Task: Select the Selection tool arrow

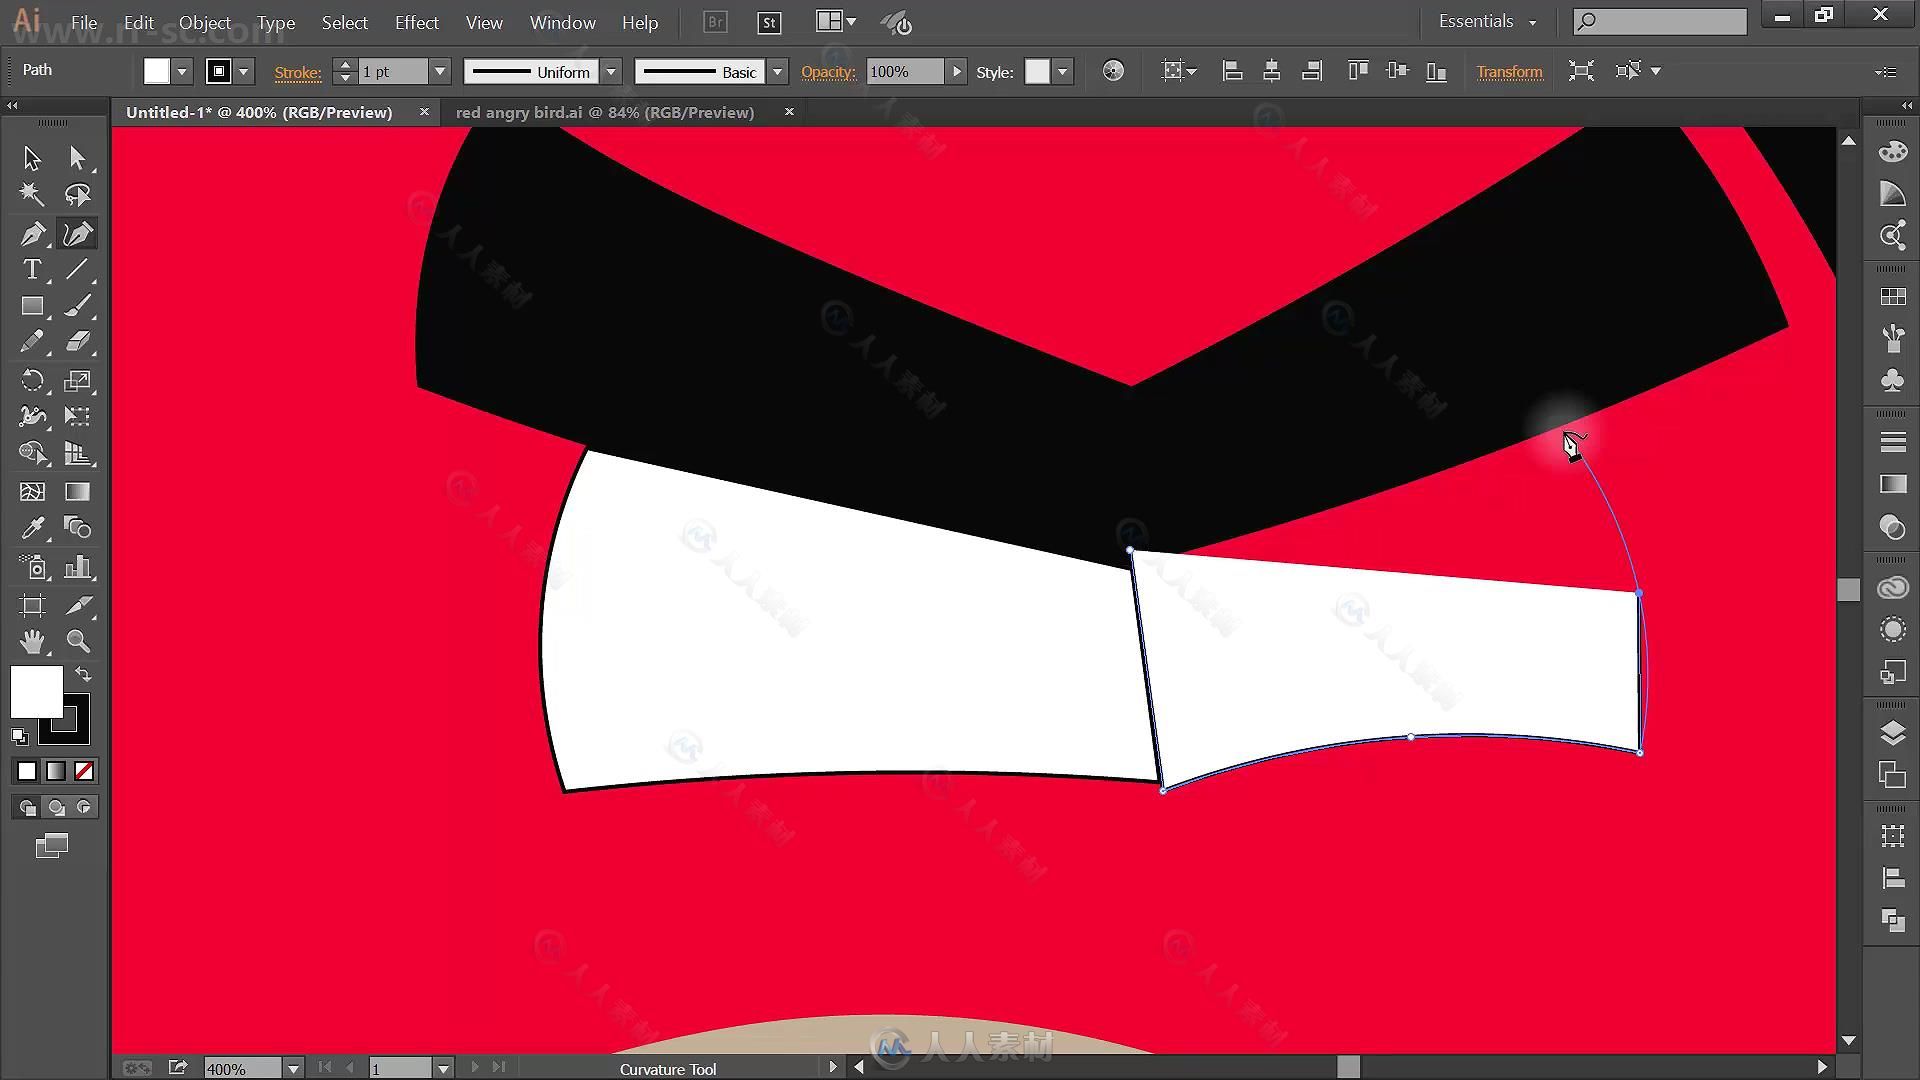Action: point(32,158)
